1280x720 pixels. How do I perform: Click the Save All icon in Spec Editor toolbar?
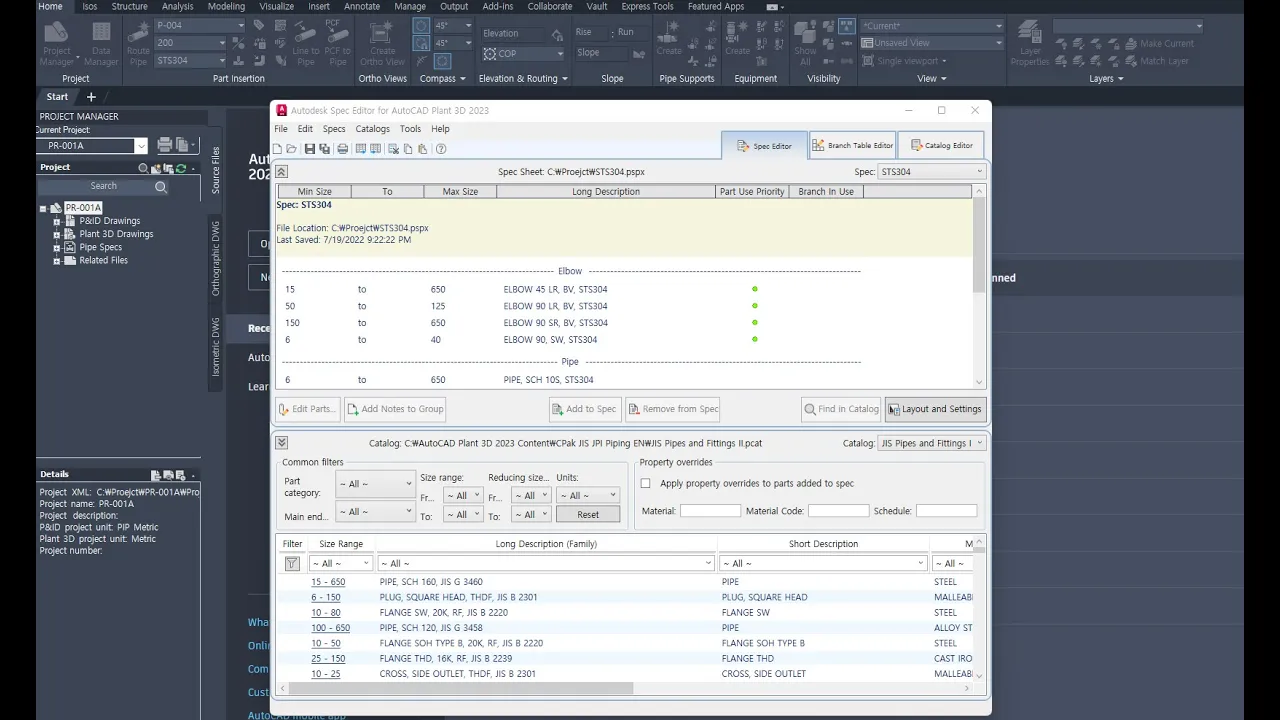click(x=324, y=149)
